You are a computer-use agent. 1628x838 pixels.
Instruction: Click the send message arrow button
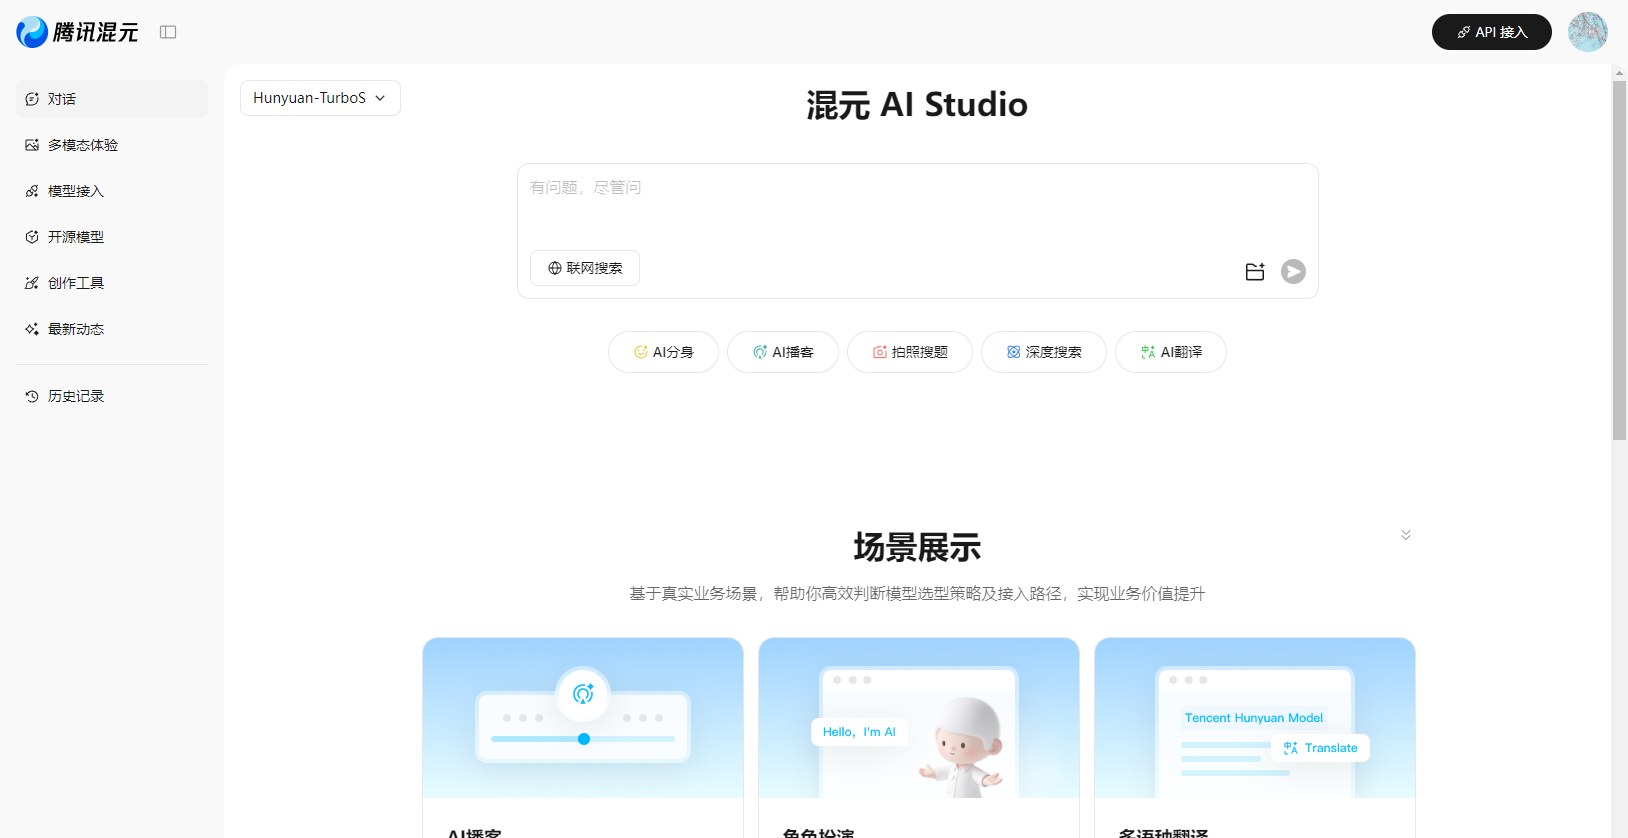point(1293,272)
